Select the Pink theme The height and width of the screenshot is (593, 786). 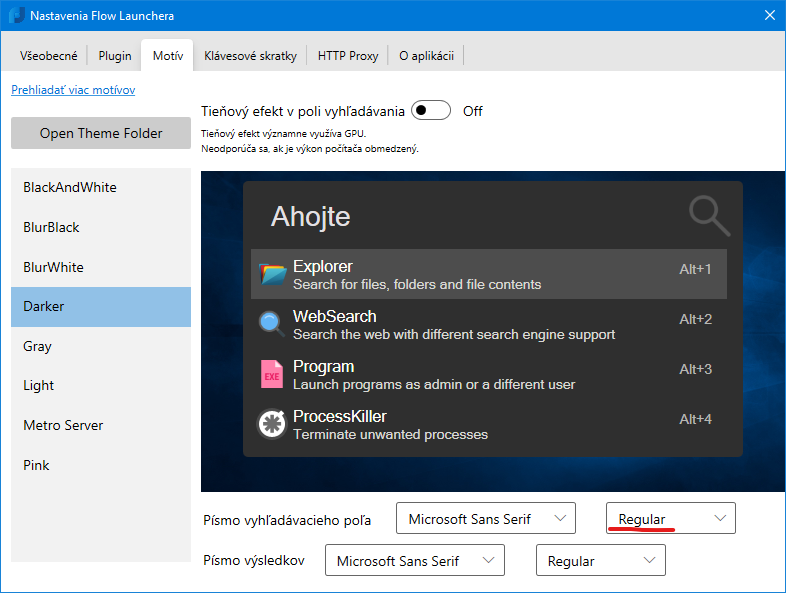click(101, 465)
